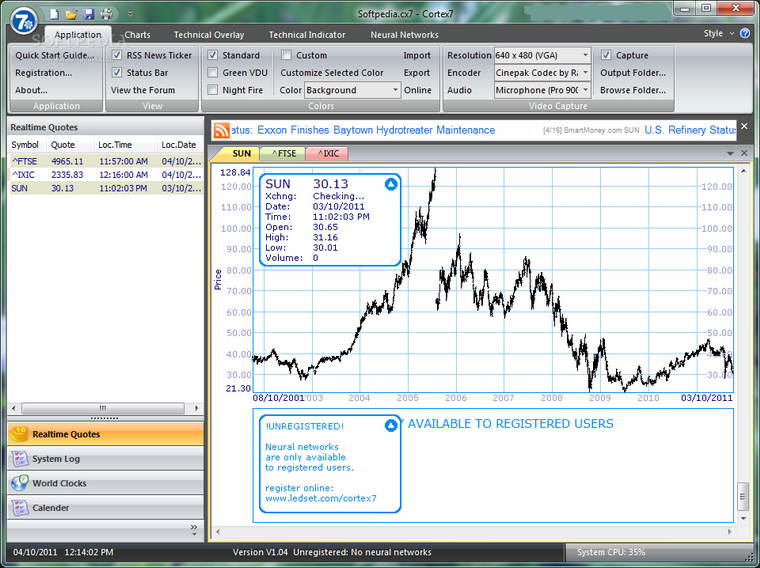Select the SUN 30.13 quote row

[106, 188]
